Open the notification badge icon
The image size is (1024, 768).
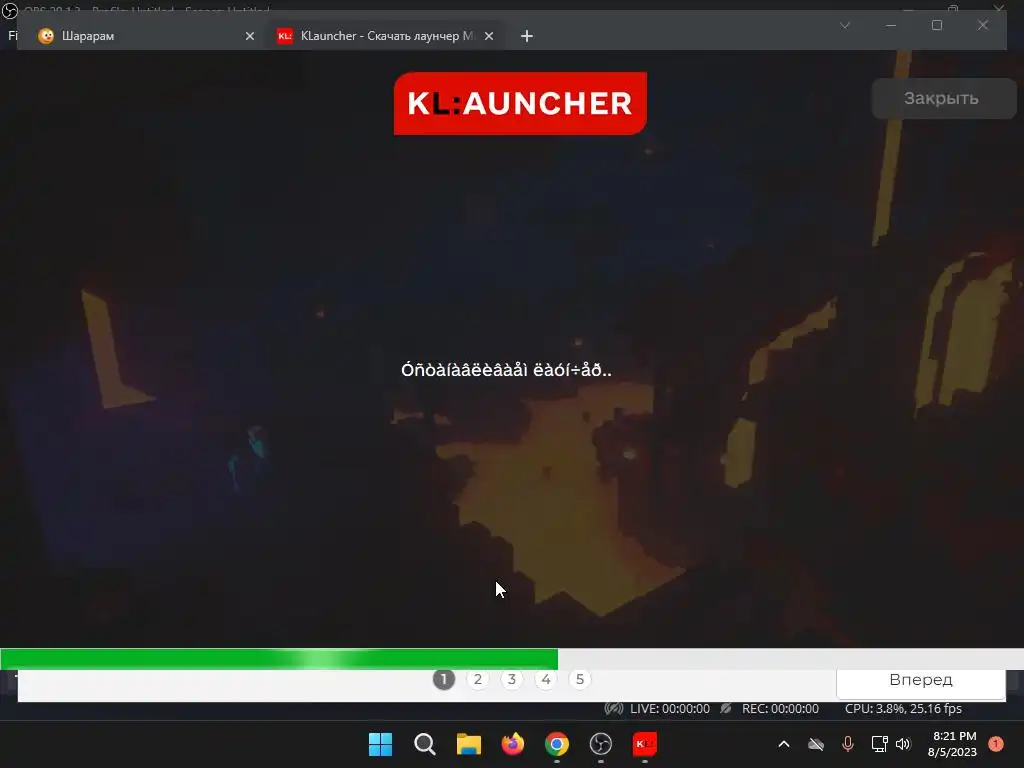(x=996, y=744)
